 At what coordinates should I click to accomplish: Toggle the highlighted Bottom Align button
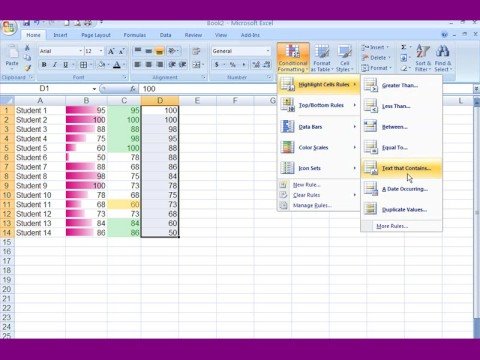(x=160, y=51)
